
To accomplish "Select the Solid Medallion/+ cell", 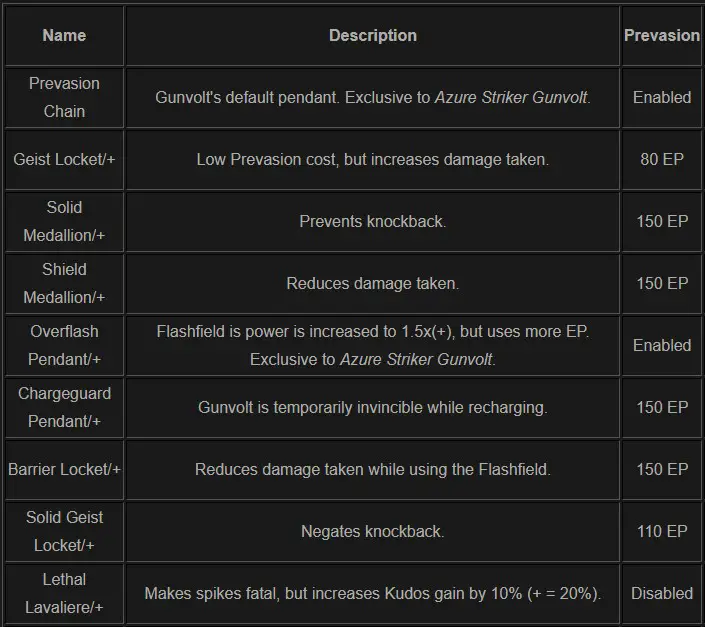I will (x=64, y=222).
